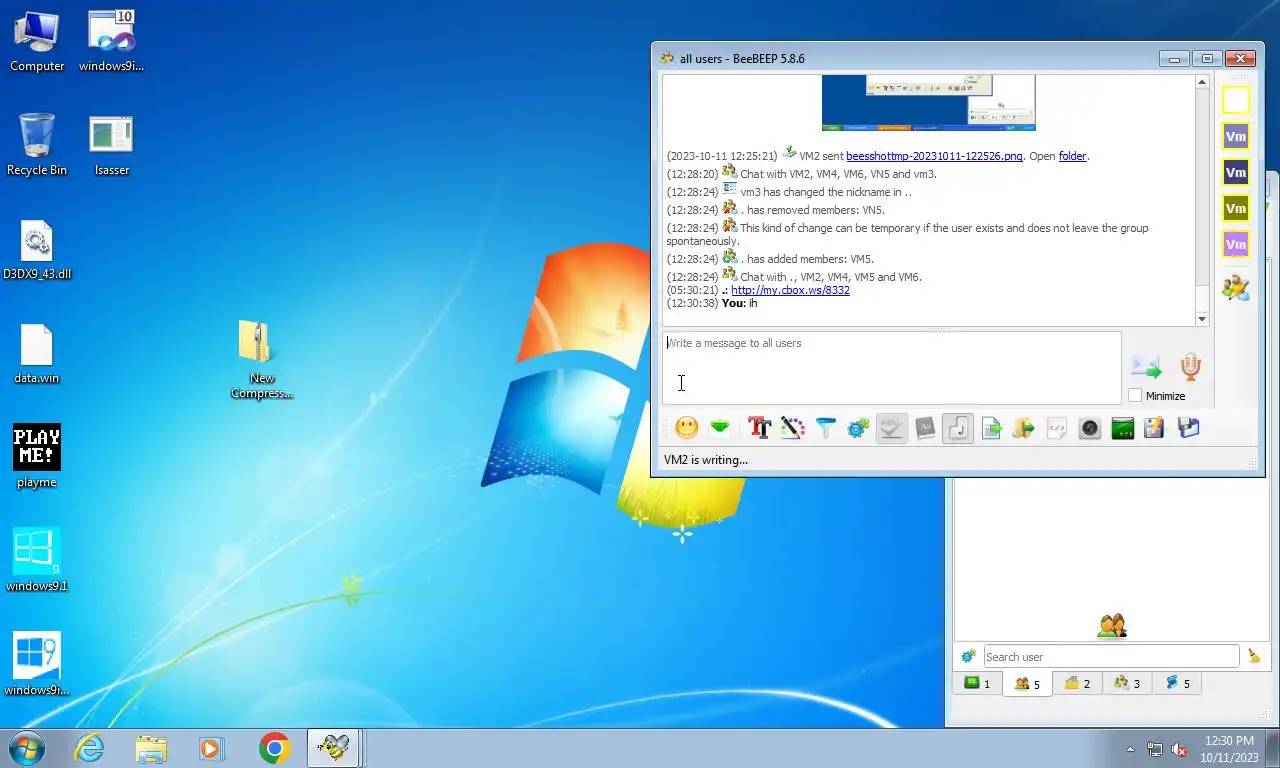Image resolution: width=1280 pixels, height=768 pixels.
Task: Open the taskbar clock showing 12:30 PM
Action: pyautogui.click(x=1229, y=749)
